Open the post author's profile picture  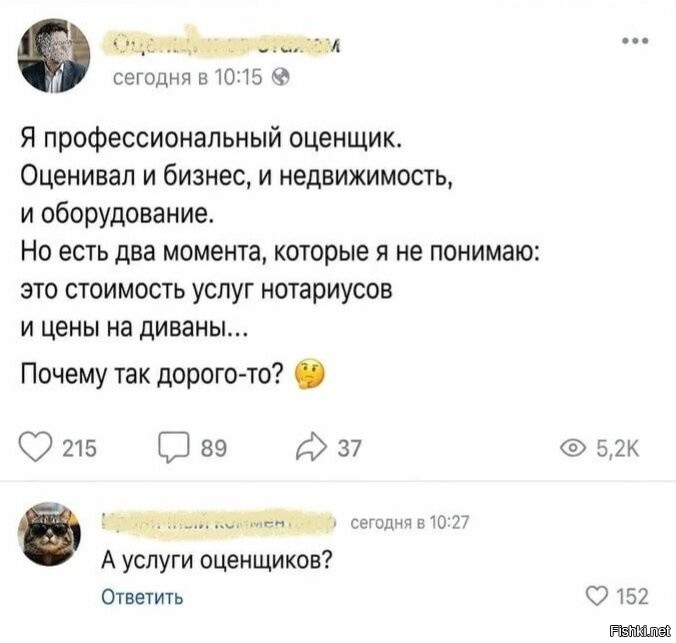click(54, 56)
